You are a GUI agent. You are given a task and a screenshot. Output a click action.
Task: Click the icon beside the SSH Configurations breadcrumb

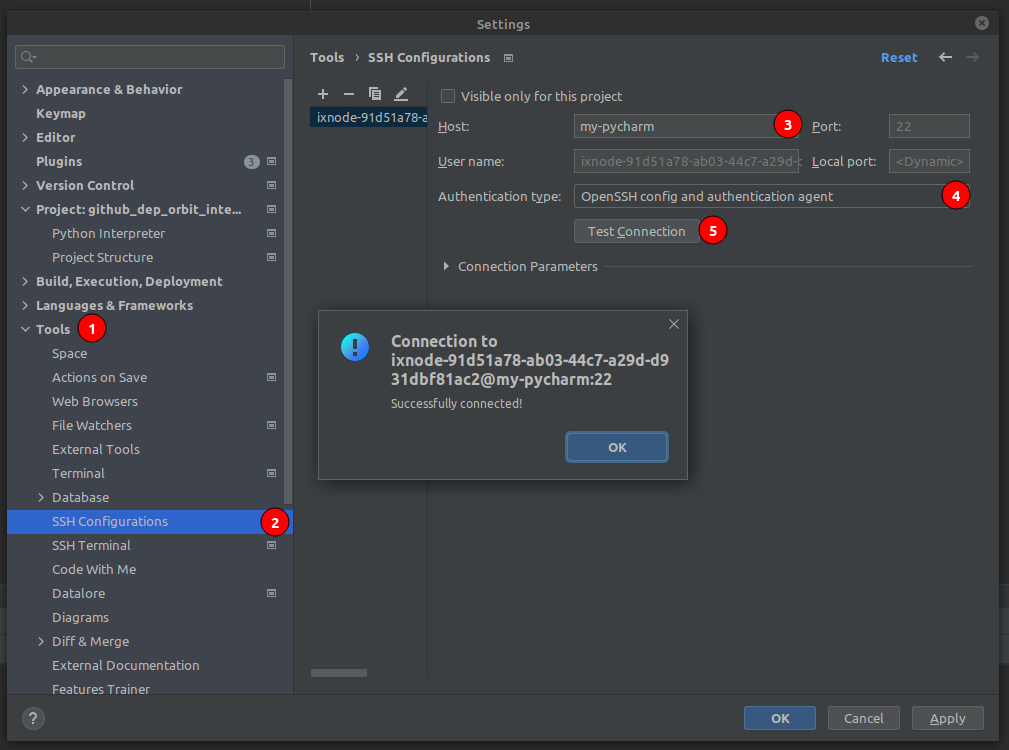tap(508, 58)
